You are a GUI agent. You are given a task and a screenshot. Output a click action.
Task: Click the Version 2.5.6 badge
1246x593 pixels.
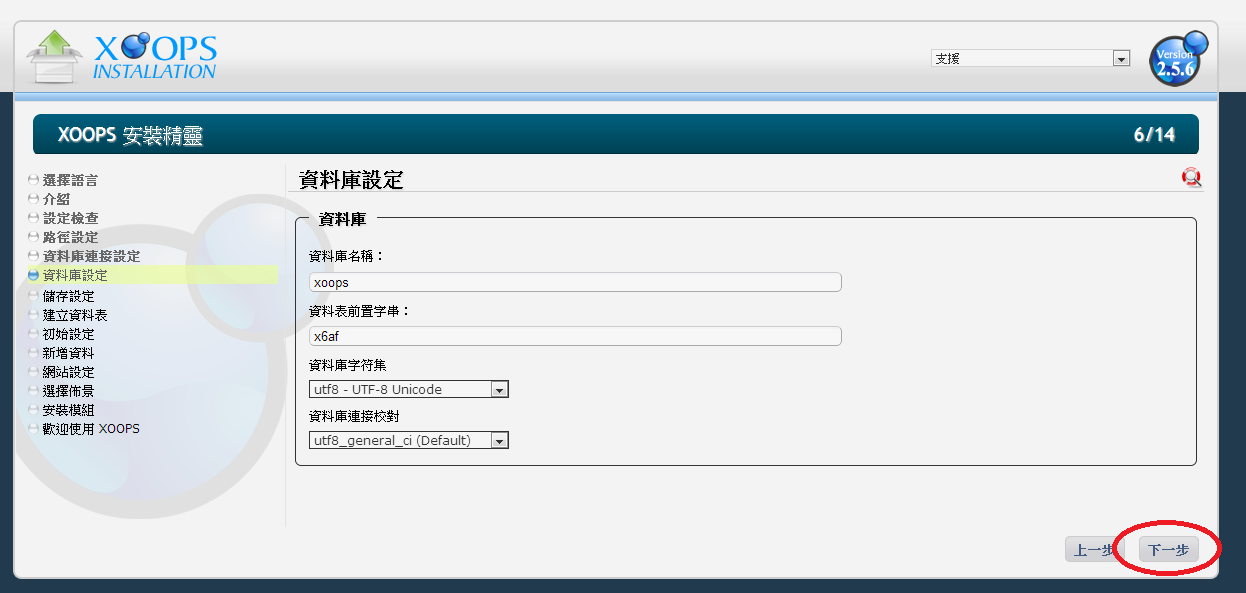click(x=1178, y=59)
